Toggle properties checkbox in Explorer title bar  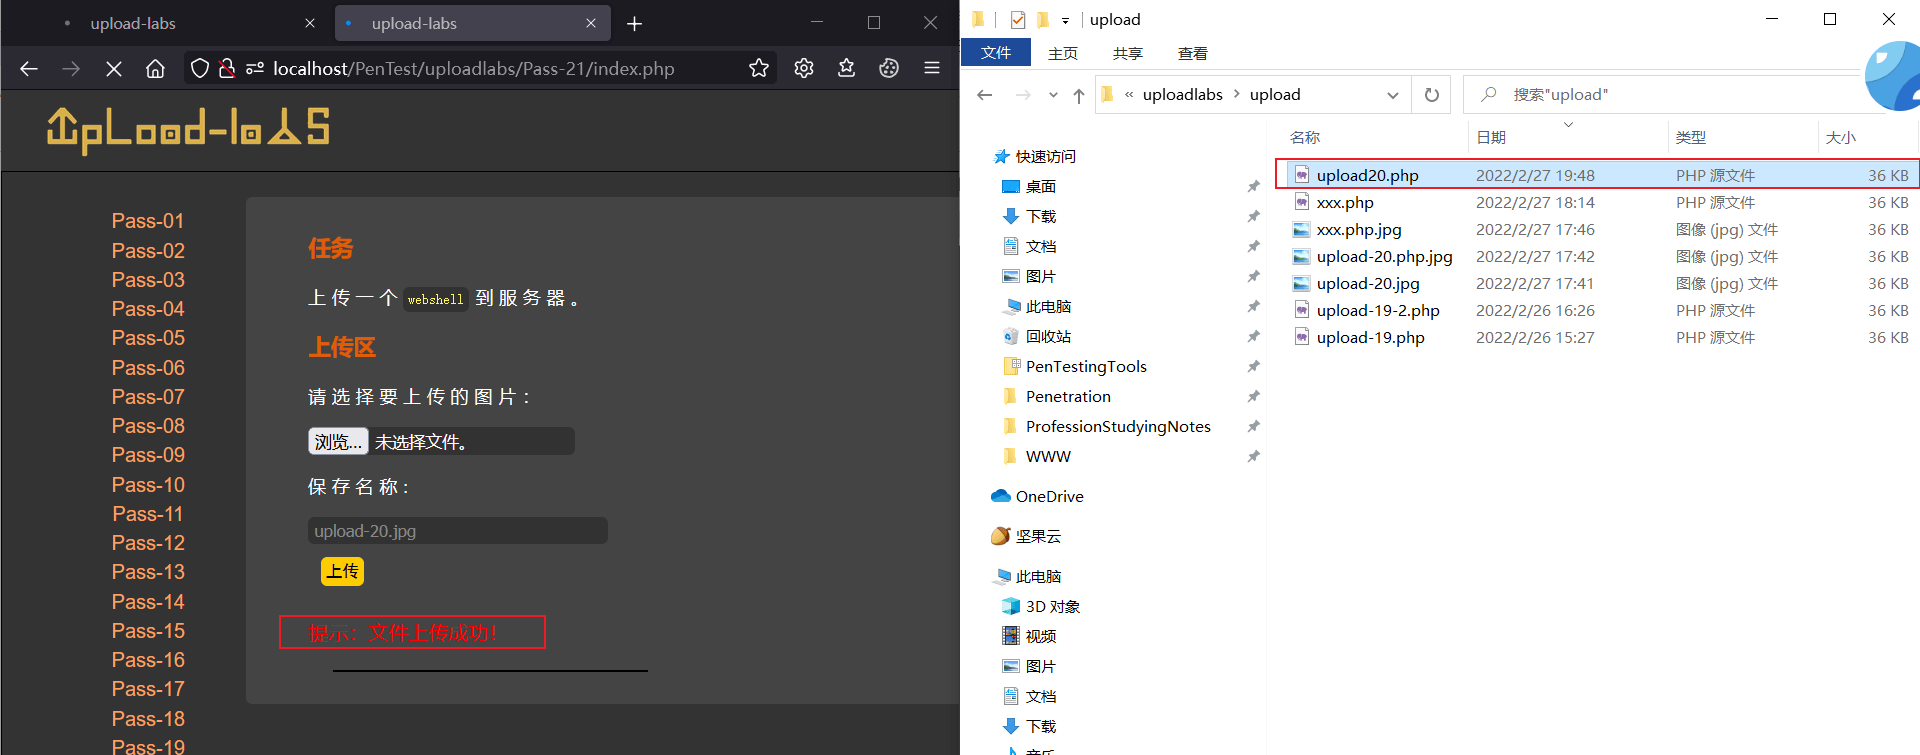pos(1018,19)
